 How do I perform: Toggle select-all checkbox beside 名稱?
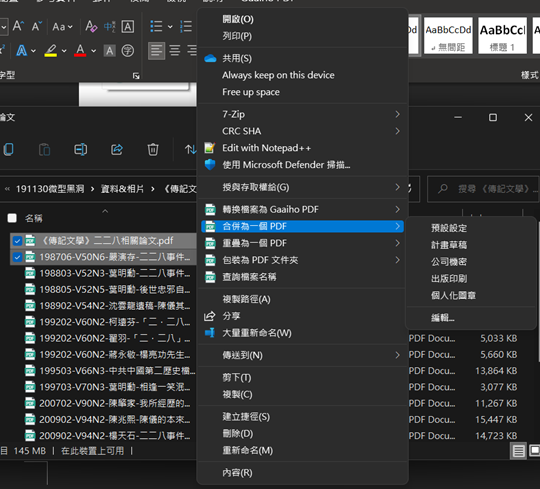click(x=12, y=218)
